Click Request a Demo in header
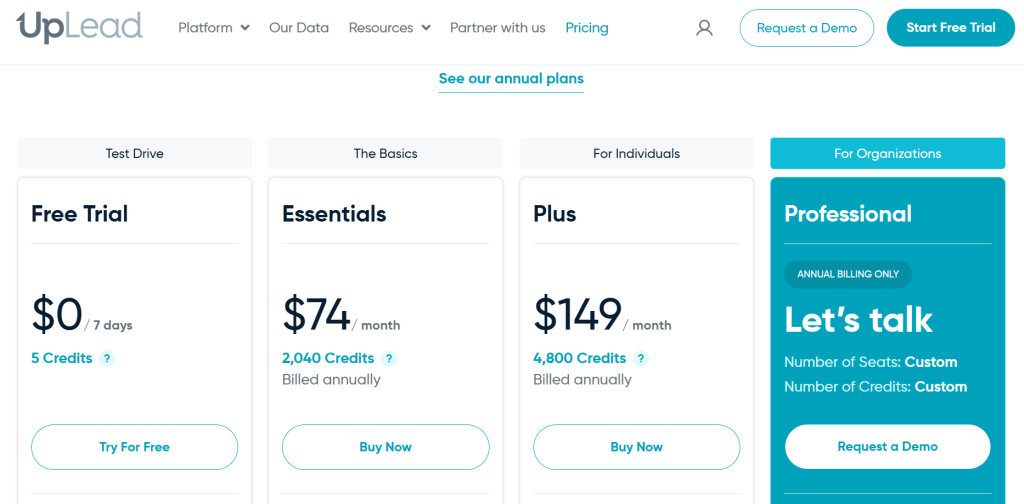The width and height of the screenshot is (1024, 504). (806, 28)
